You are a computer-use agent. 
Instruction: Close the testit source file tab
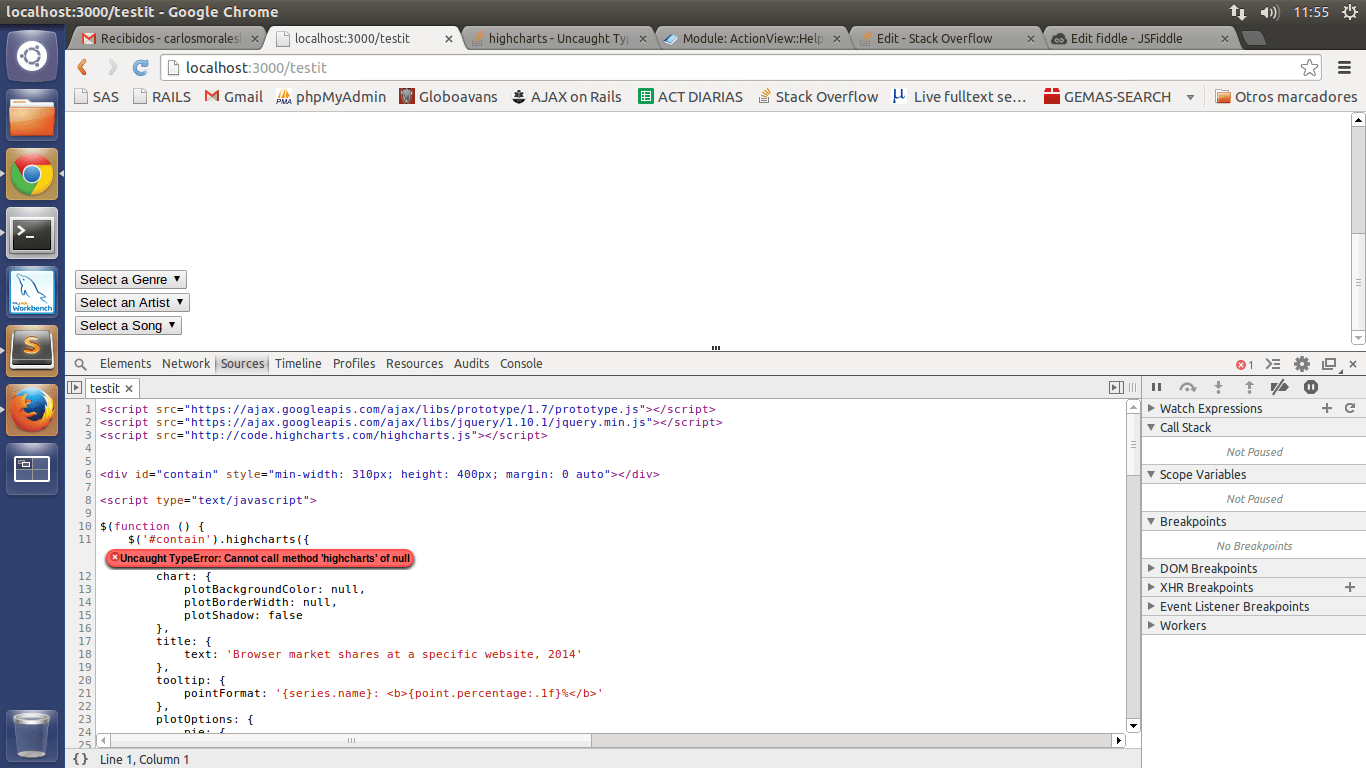(x=129, y=388)
